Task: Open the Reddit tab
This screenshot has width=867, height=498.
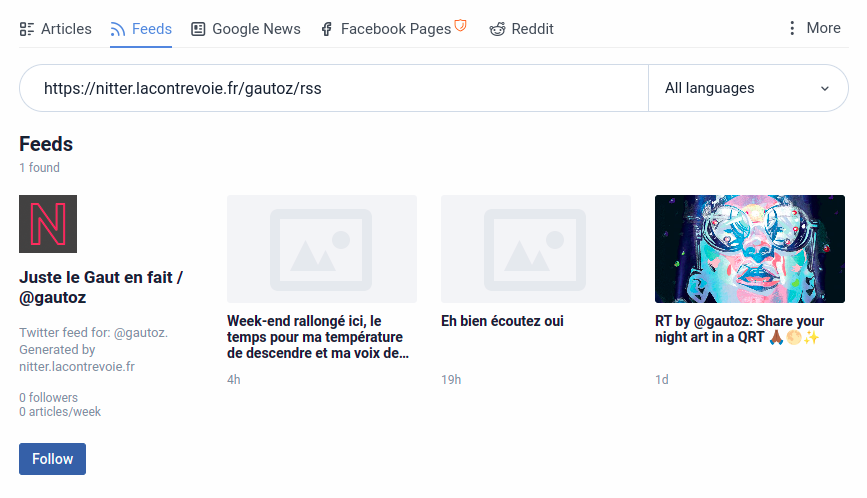Action: coord(532,29)
